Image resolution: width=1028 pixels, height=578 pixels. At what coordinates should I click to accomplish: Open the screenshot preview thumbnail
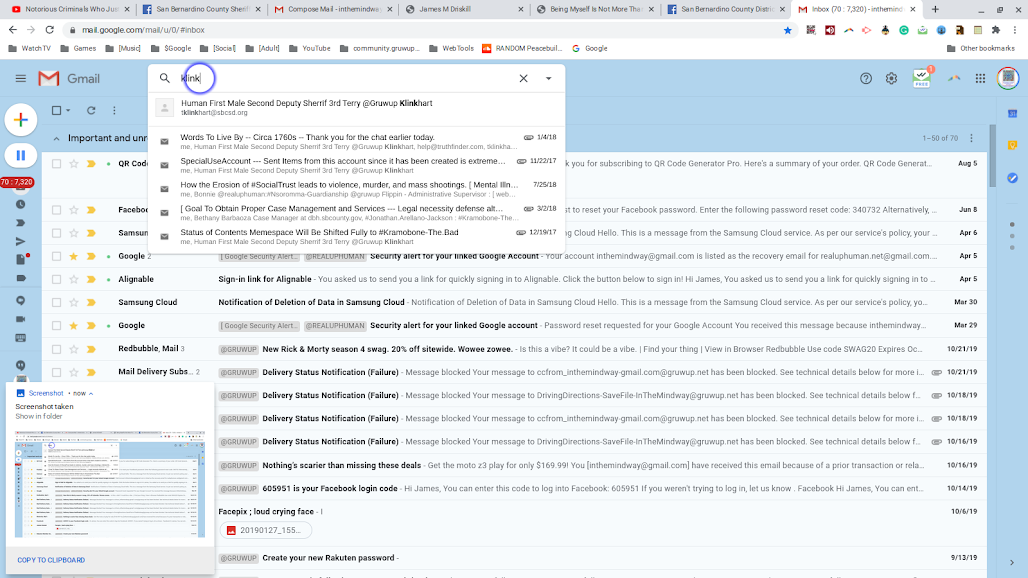110,484
